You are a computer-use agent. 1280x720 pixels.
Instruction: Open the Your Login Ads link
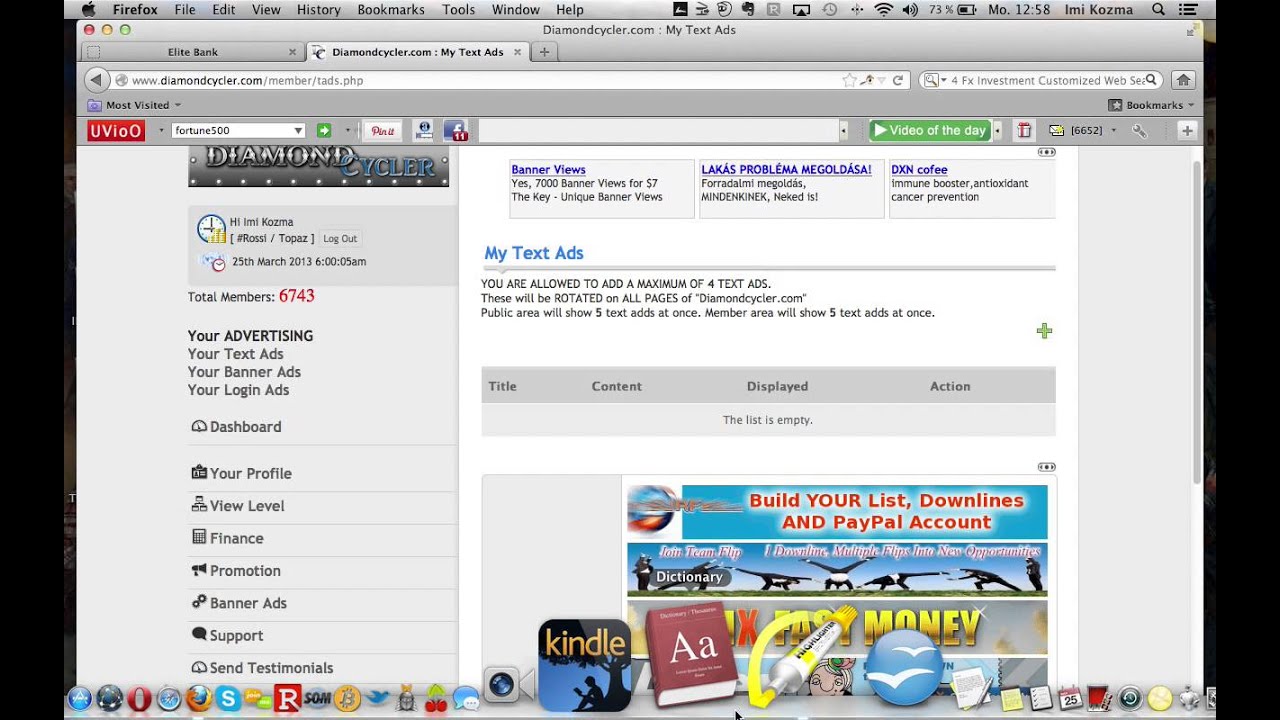(x=238, y=390)
